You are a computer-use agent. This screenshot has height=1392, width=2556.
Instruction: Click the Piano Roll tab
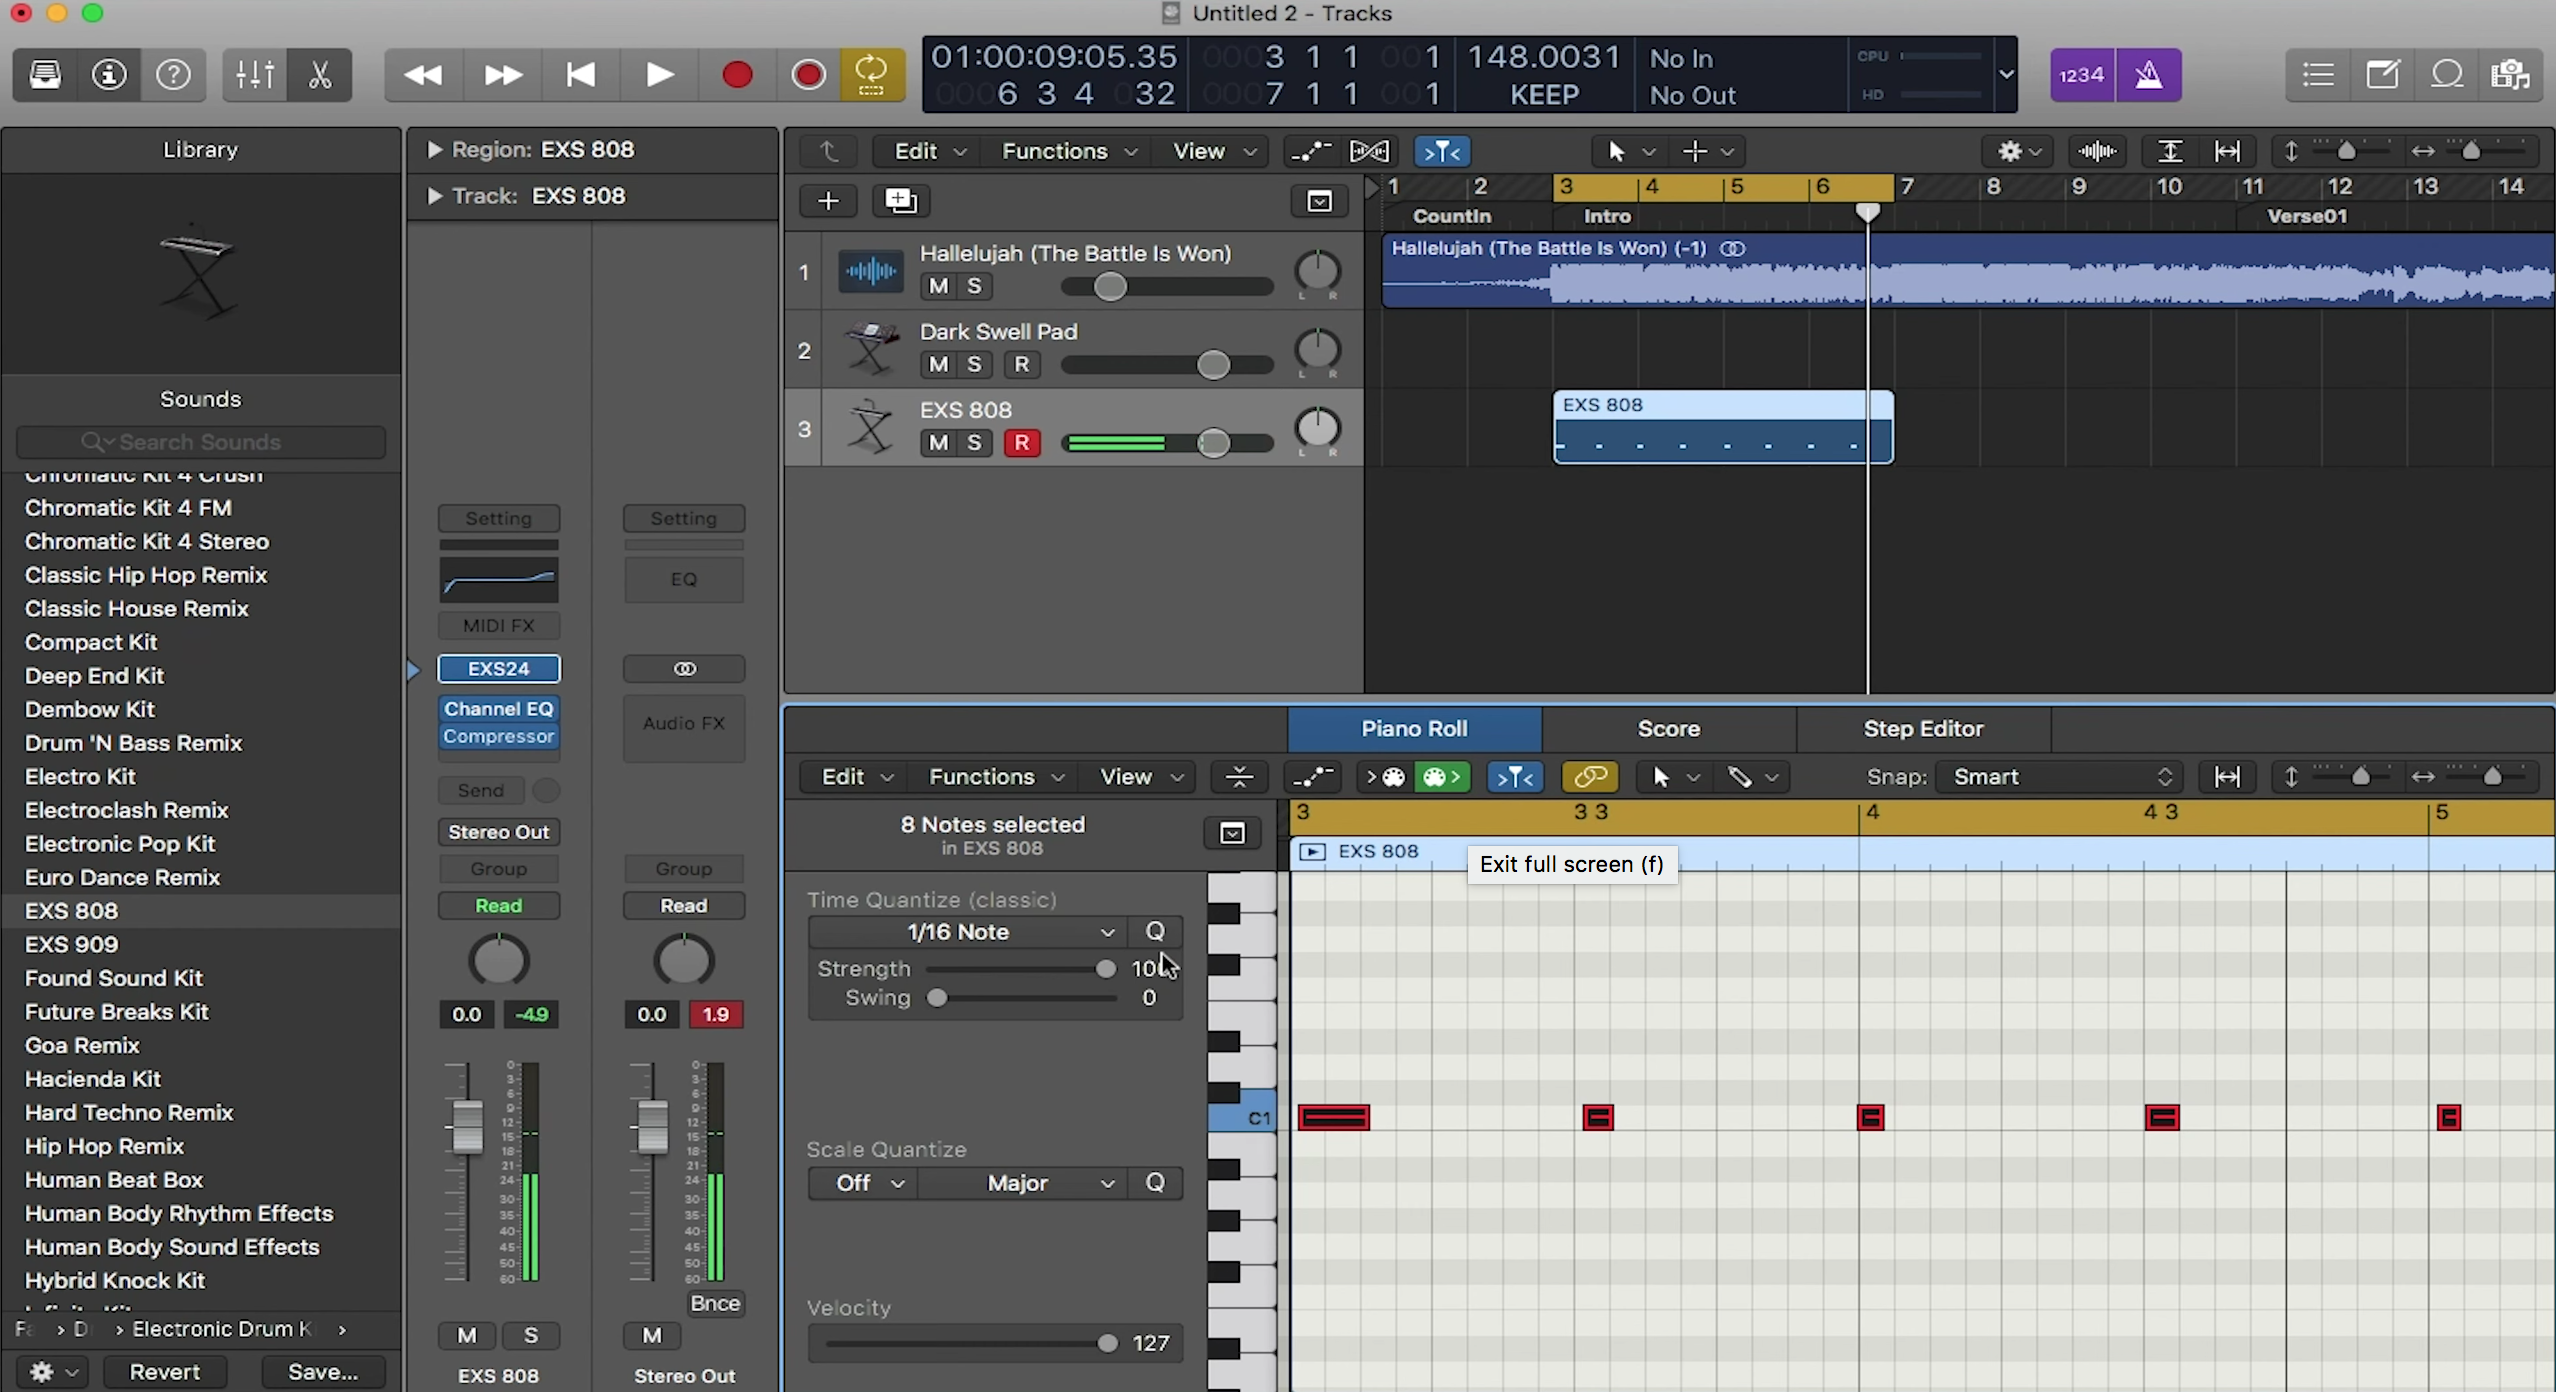click(1413, 727)
